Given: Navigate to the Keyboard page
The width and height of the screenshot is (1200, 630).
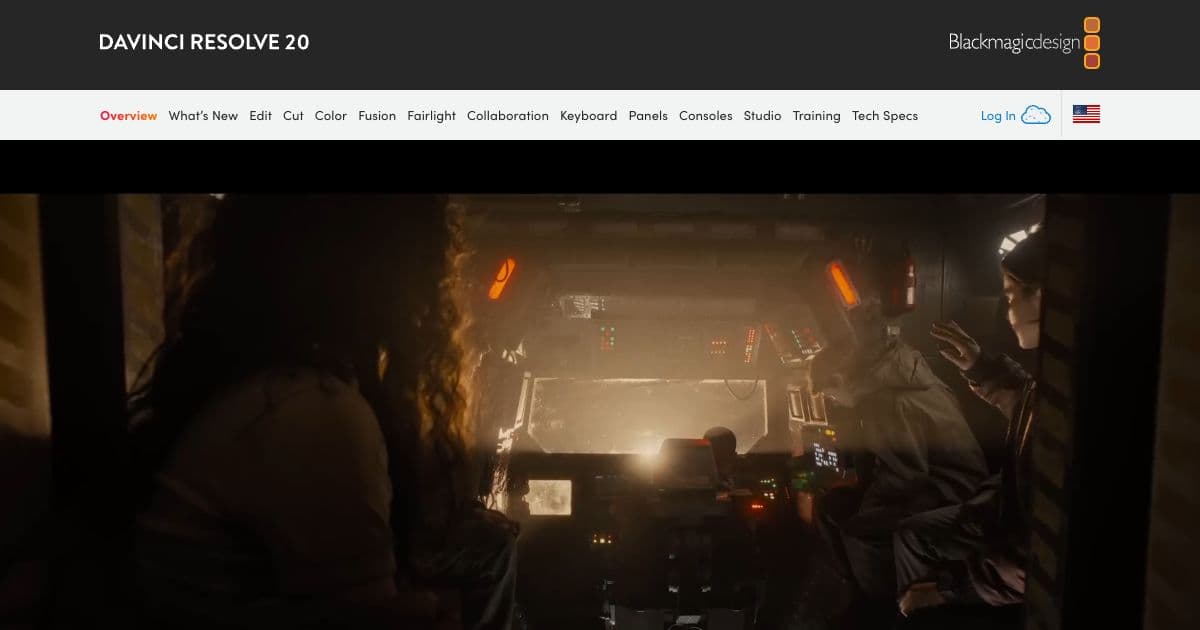Looking at the screenshot, I should pos(589,115).
